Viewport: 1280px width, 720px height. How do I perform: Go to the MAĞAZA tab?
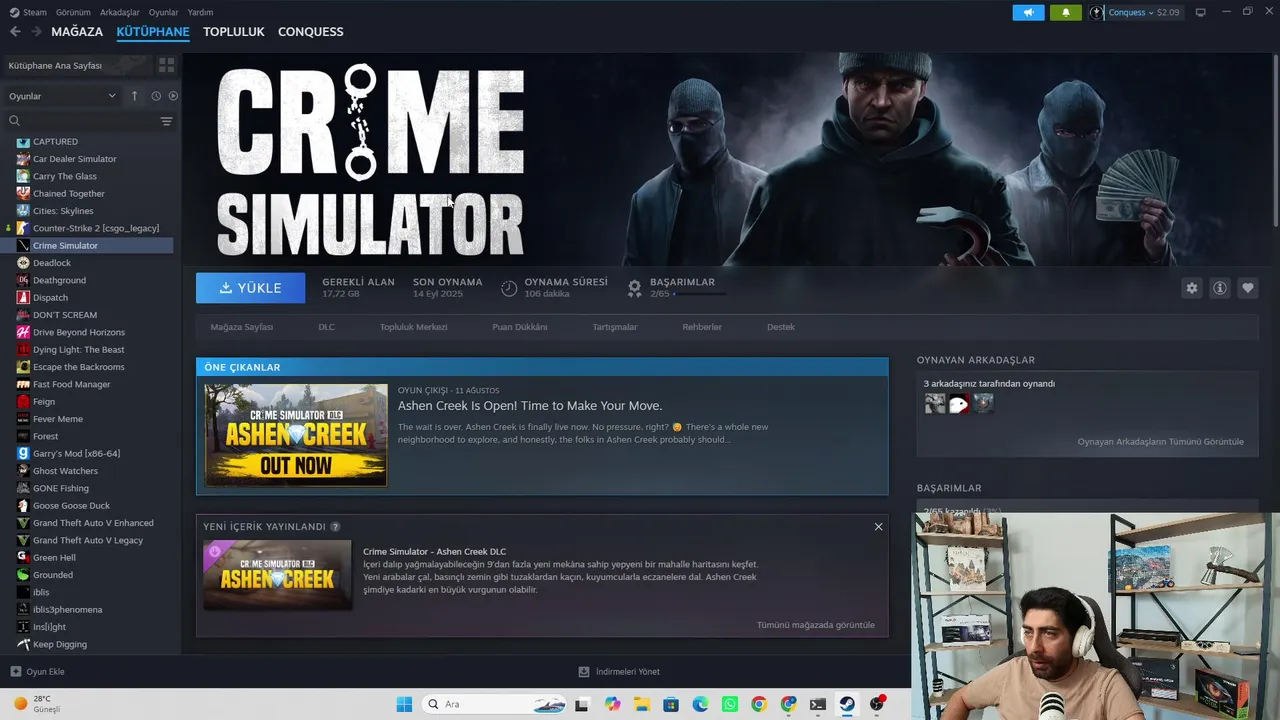coord(77,32)
